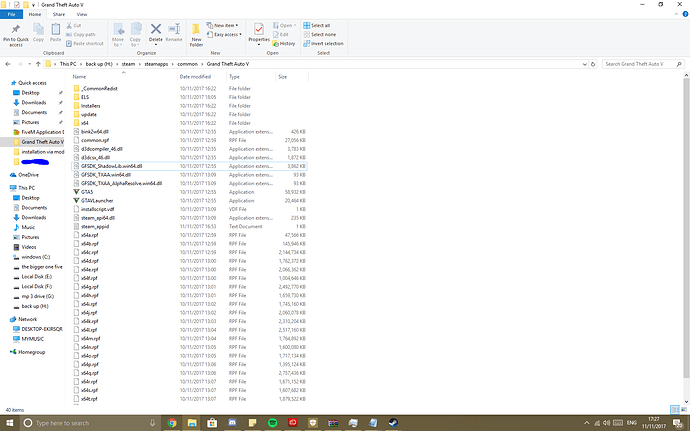
Task: Select the GTAVLauncher application file
Action: [97, 201]
